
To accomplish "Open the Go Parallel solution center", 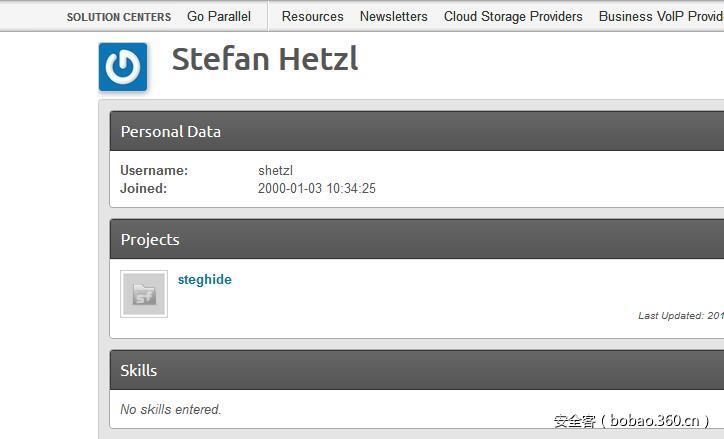I will (x=219, y=16).
